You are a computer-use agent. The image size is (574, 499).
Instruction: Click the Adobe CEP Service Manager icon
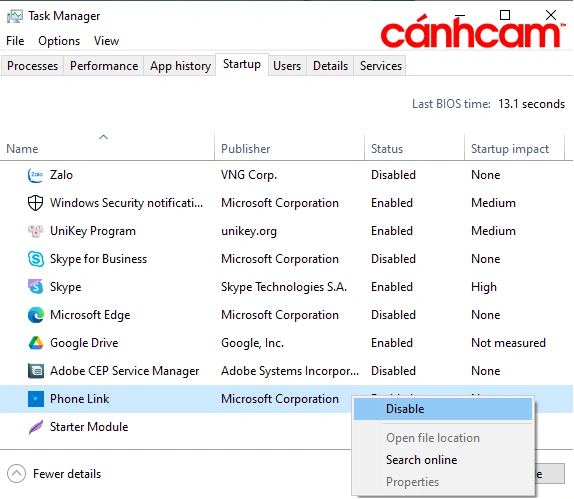(x=36, y=371)
